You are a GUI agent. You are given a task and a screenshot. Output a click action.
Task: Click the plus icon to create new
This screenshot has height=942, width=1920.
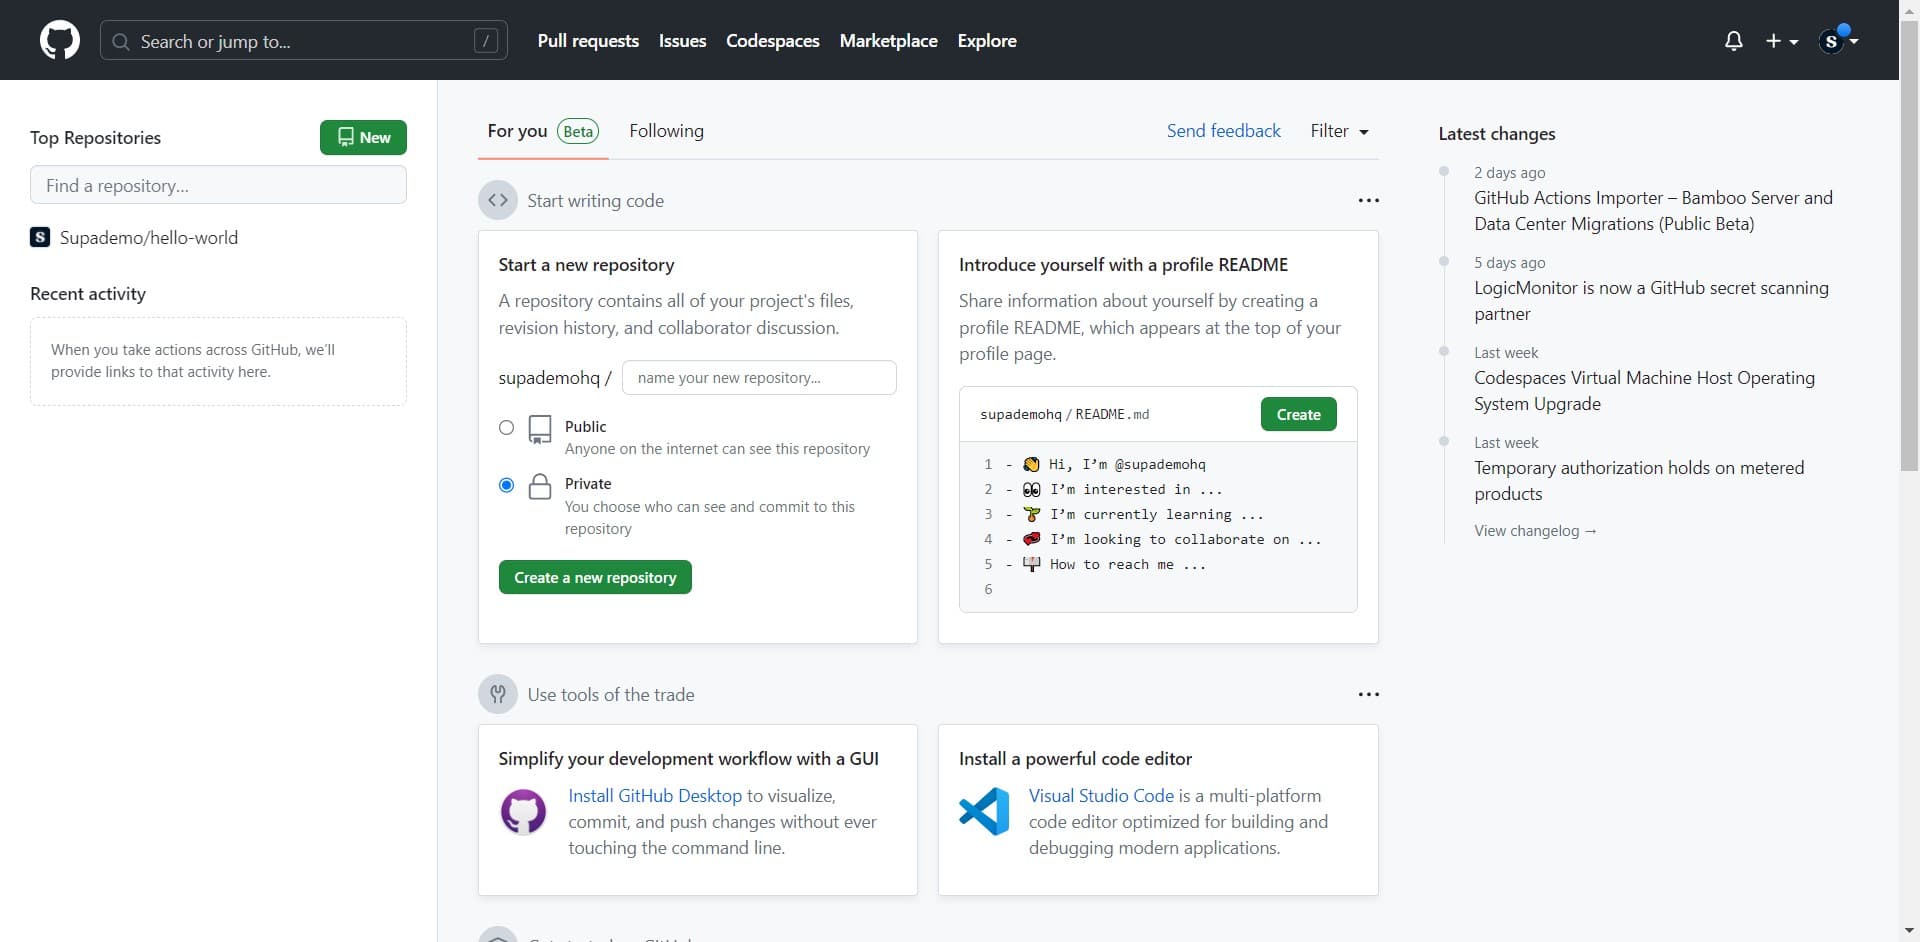1775,40
